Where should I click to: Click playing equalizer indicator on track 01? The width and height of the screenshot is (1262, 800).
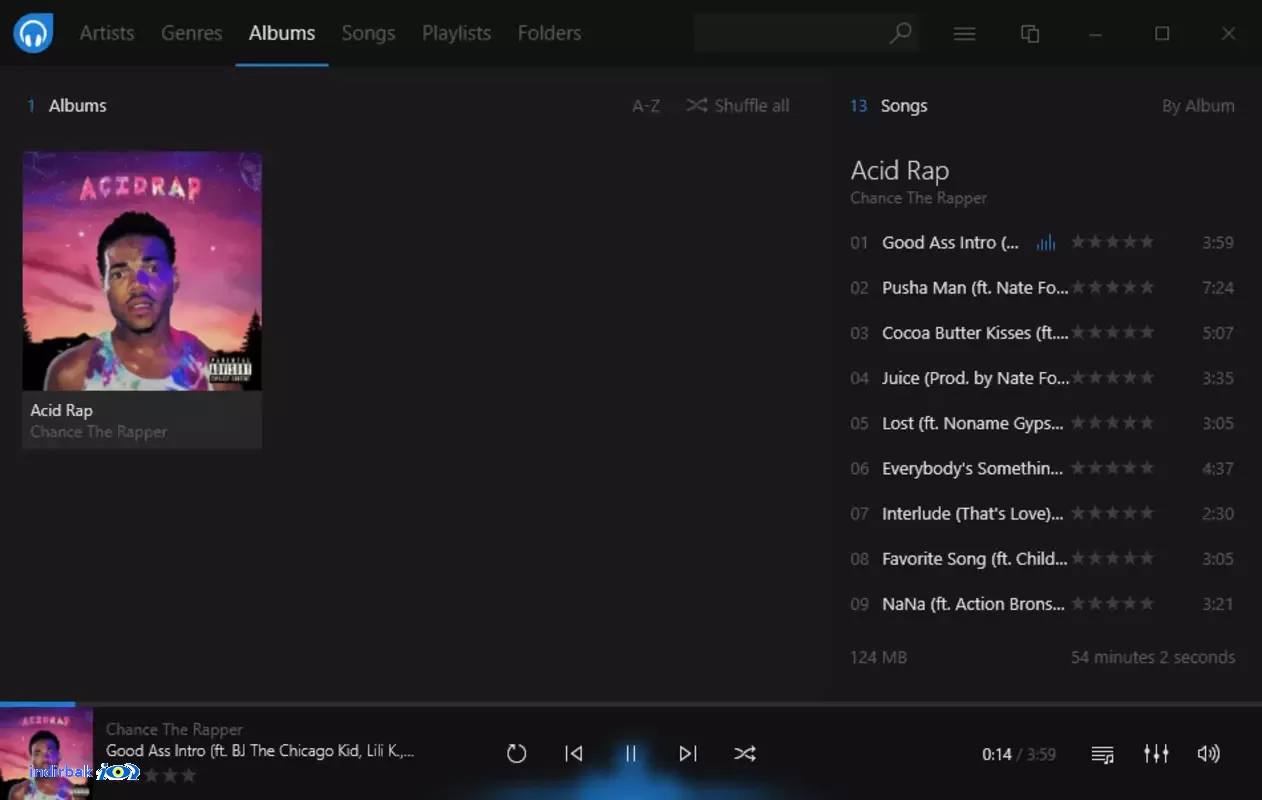[x=1046, y=243]
